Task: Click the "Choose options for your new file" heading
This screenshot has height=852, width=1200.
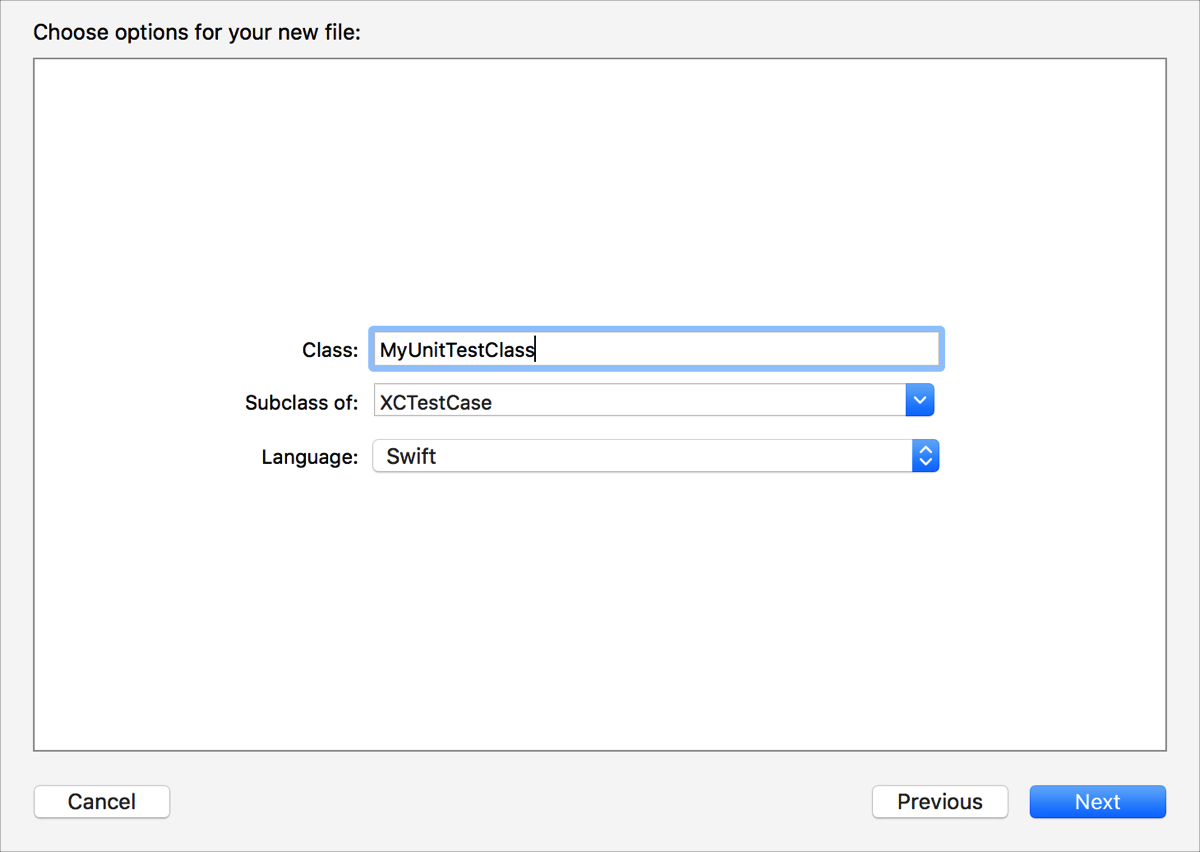Action: click(197, 32)
